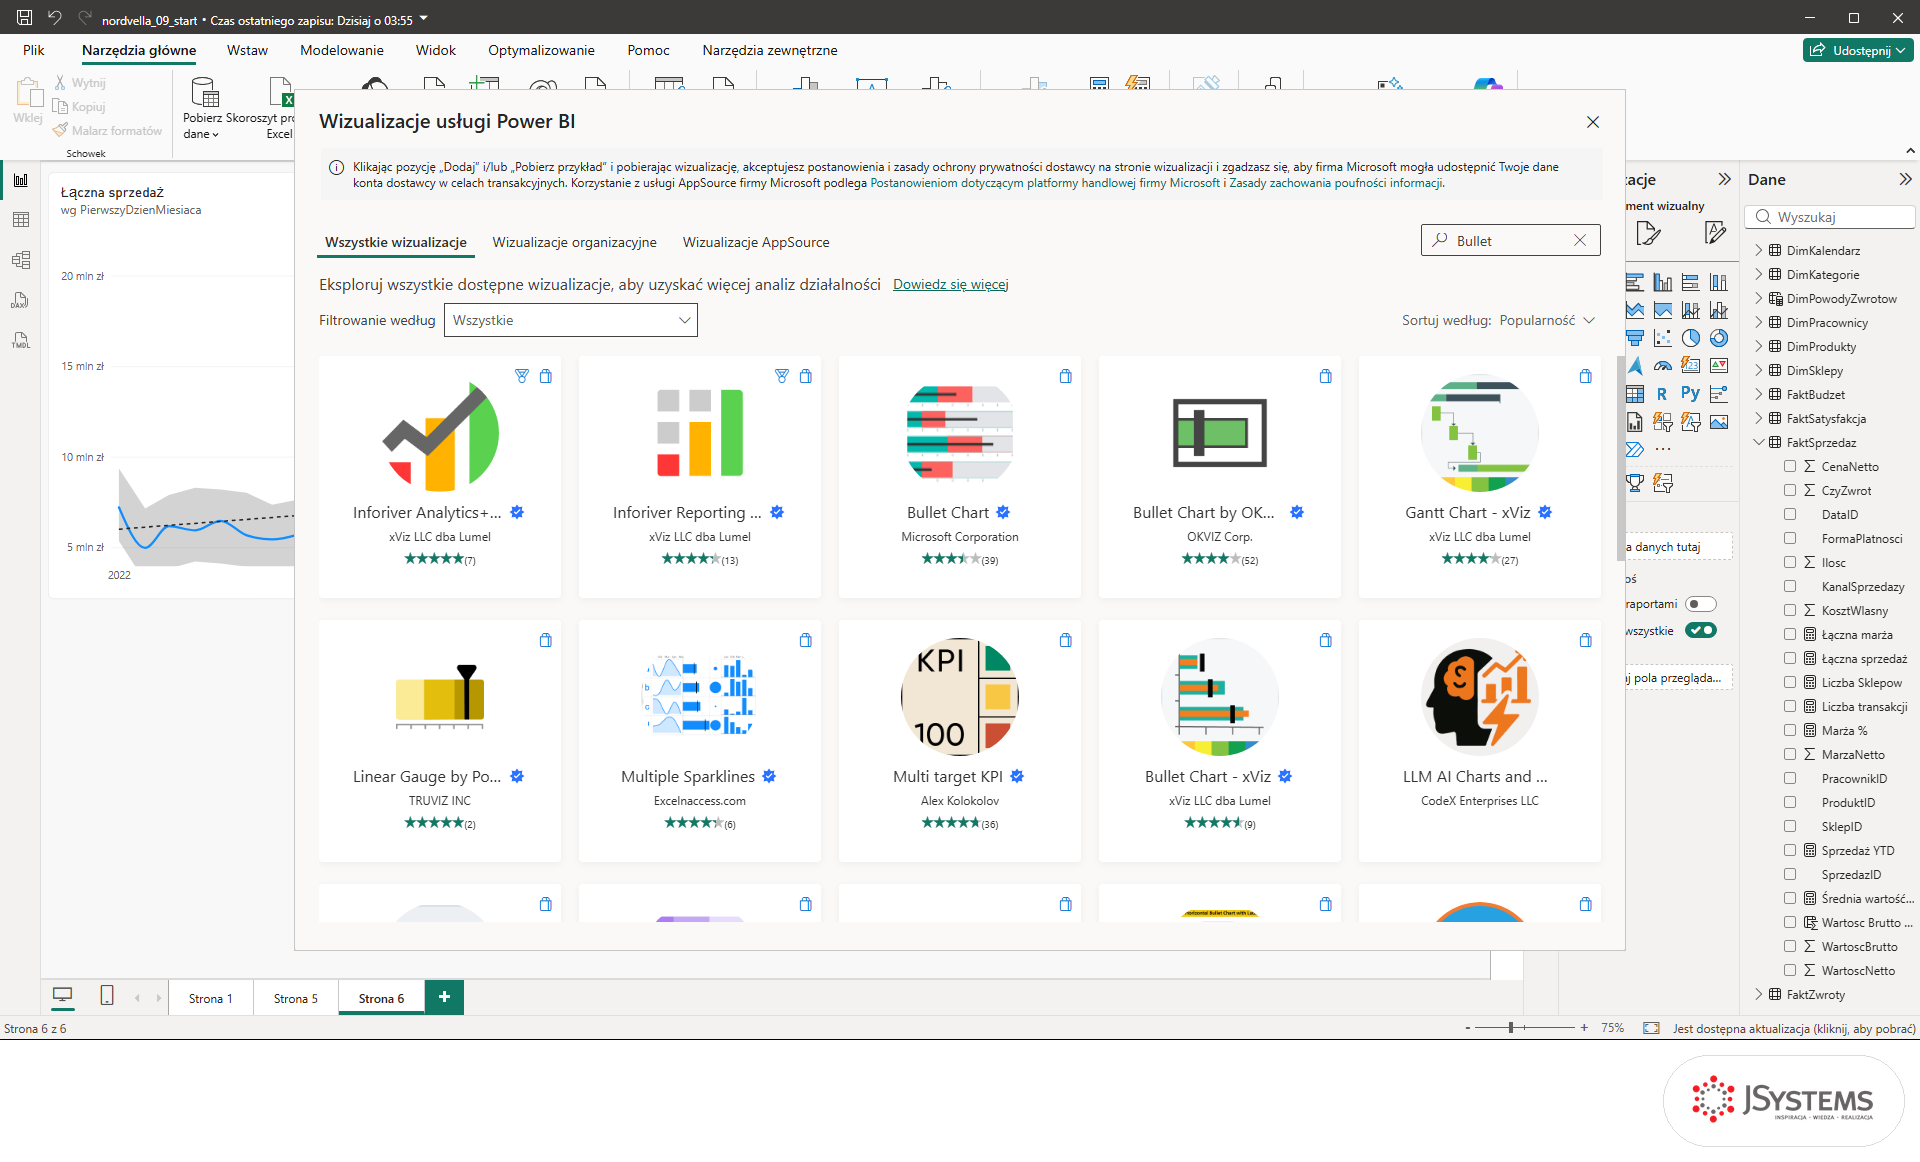
Task: Switch to mobile layout icon at bottom
Action: (107, 995)
